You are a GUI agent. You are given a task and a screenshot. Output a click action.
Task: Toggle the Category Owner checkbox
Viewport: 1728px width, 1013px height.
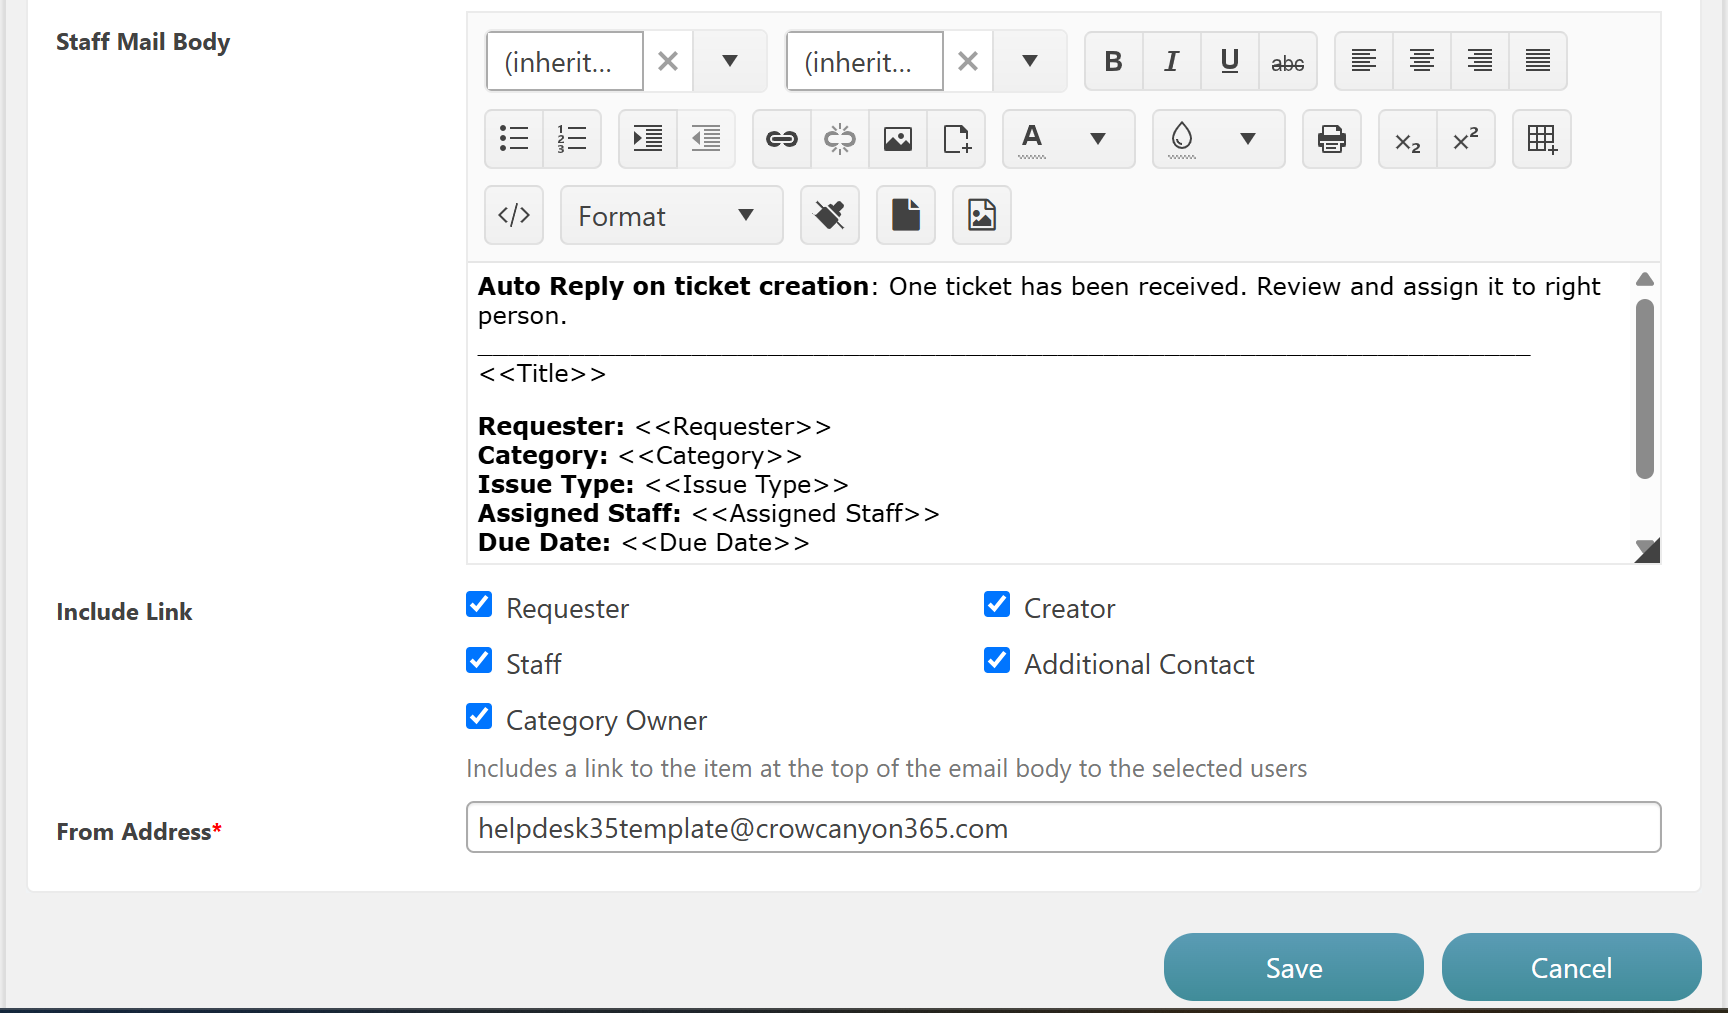[x=480, y=717]
